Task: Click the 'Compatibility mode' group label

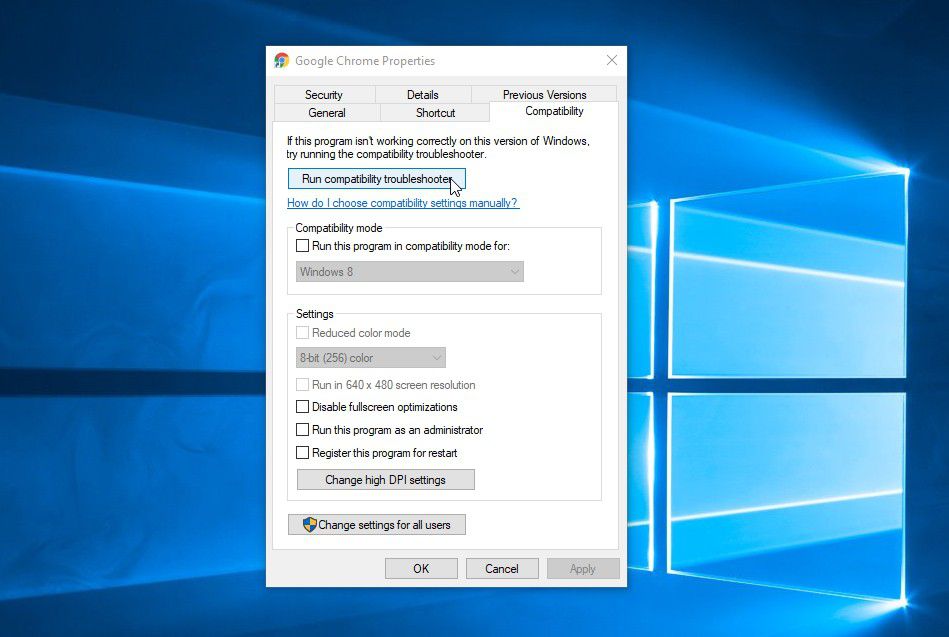Action: tap(339, 228)
